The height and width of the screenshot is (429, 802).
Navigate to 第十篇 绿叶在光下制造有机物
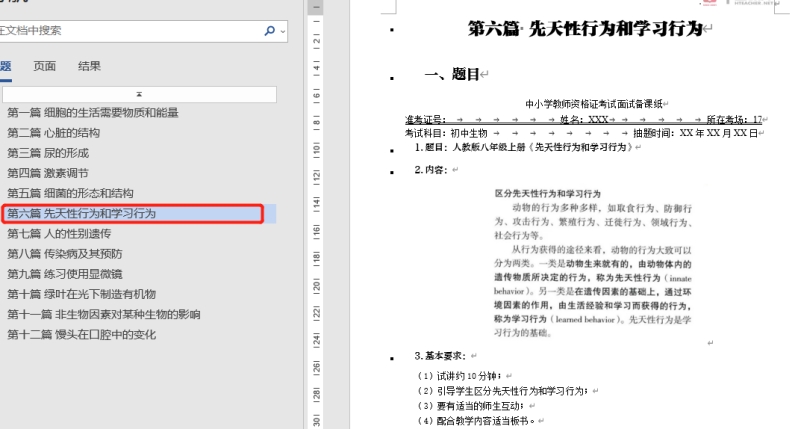(82, 294)
